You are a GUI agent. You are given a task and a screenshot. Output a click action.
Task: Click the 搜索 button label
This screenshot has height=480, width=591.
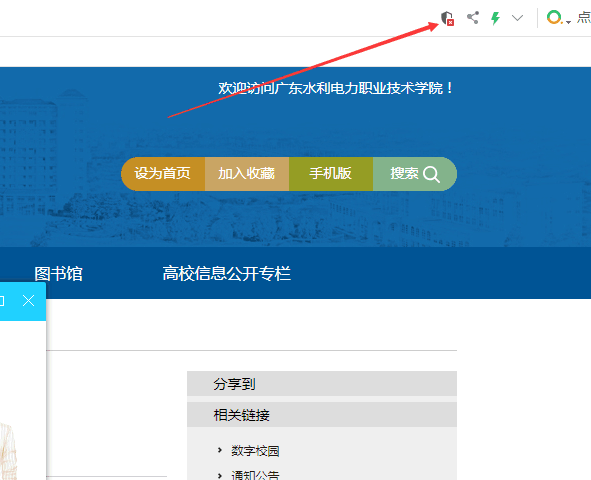click(404, 174)
